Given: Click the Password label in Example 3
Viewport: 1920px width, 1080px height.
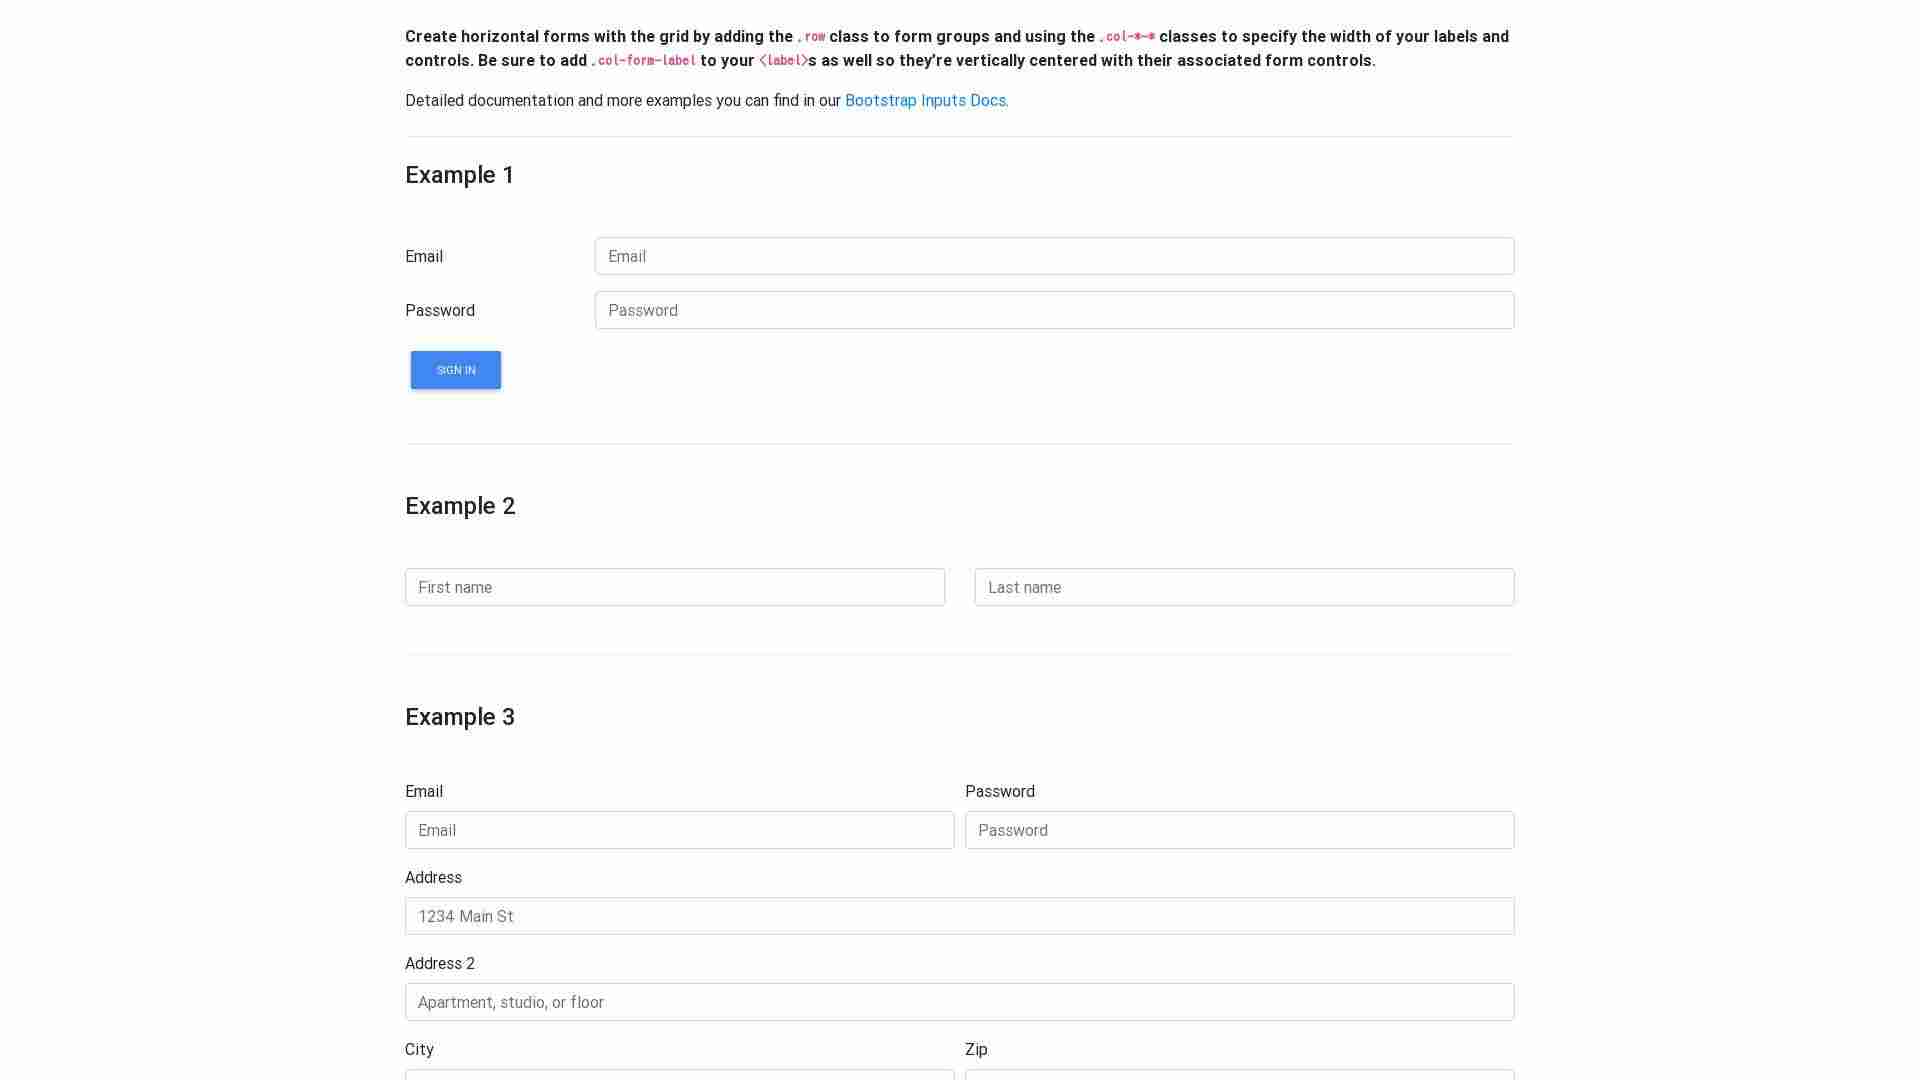Looking at the screenshot, I should (x=999, y=791).
